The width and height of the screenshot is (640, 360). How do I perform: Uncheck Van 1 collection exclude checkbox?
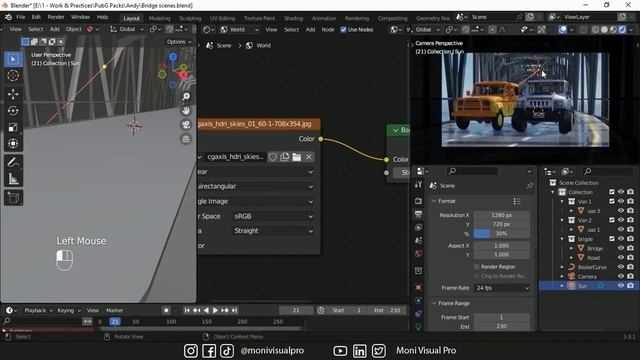point(611,201)
